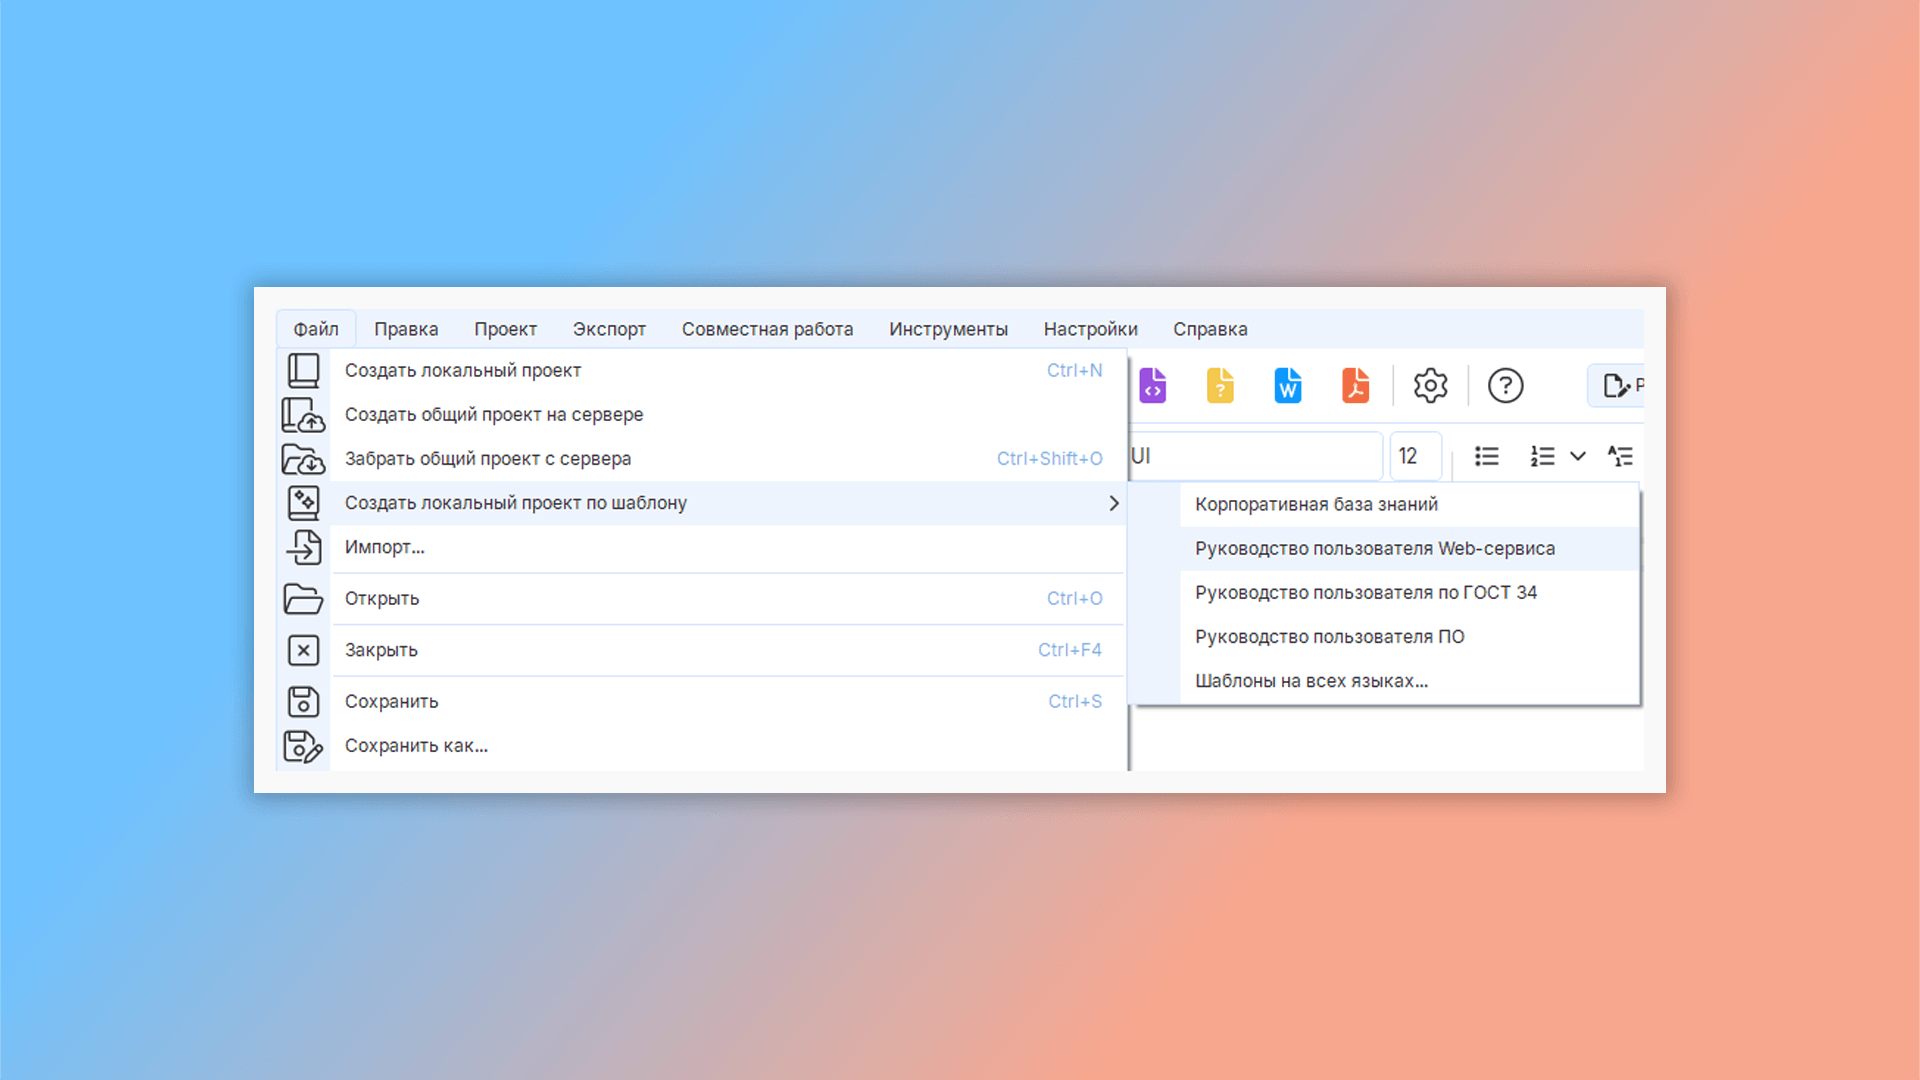Click the bulleted list icon
The width and height of the screenshot is (1920, 1080).
tap(1487, 456)
